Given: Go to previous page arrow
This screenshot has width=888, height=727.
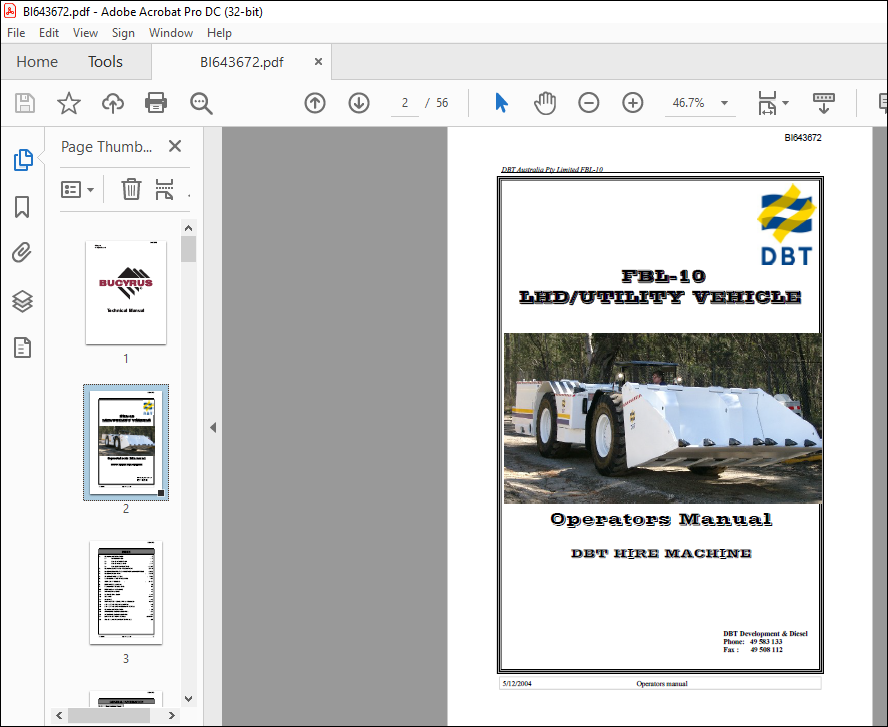Looking at the screenshot, I should coord(315,103).
